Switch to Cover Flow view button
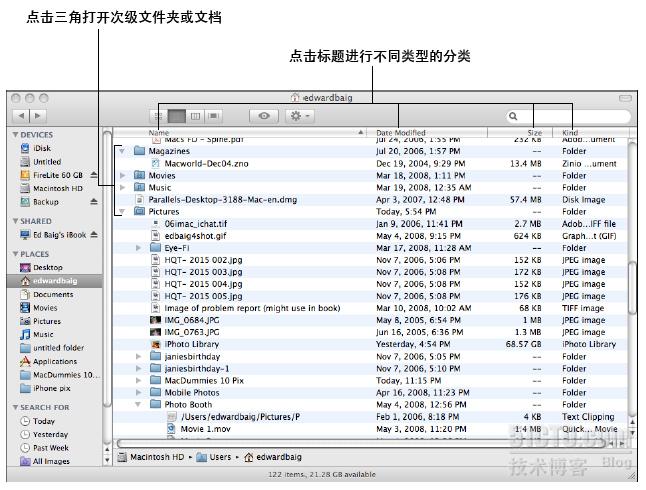This screenshot has width=646, height=490. [x=213, y=116]
